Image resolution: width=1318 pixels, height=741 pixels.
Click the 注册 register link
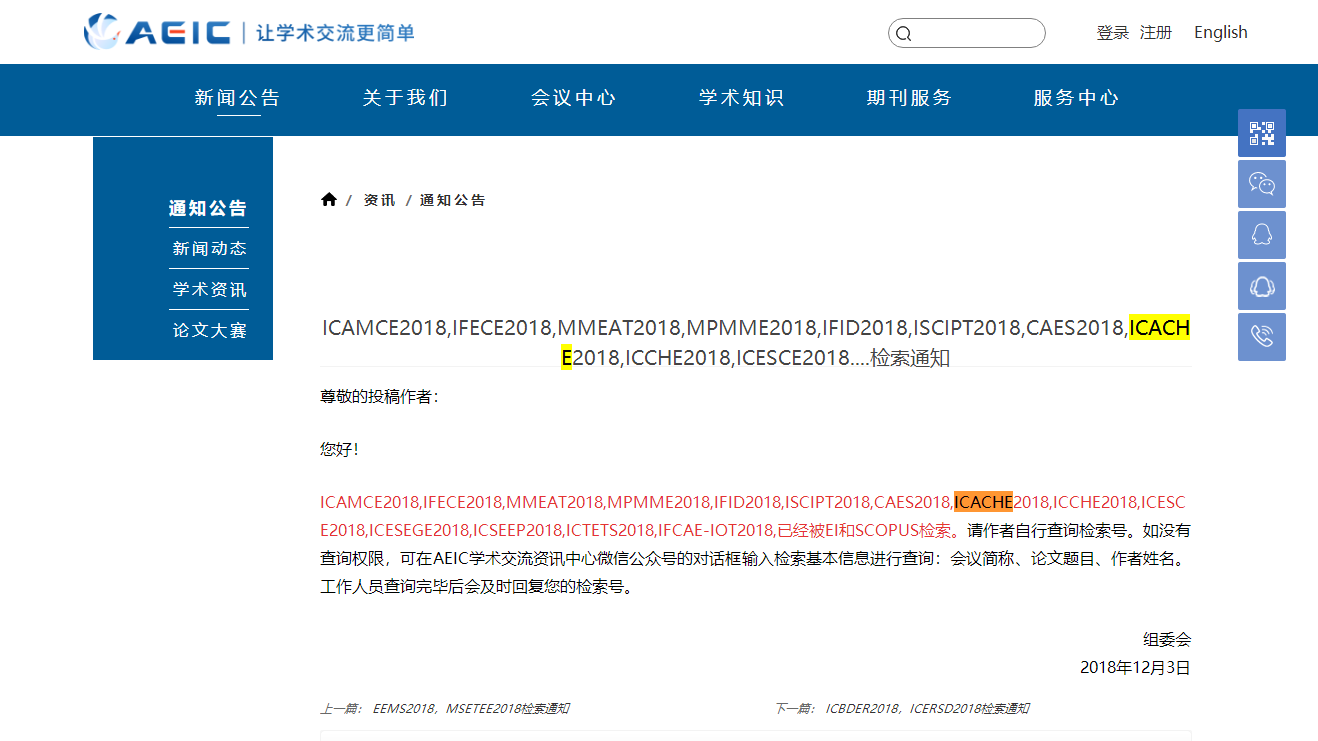1156,33
